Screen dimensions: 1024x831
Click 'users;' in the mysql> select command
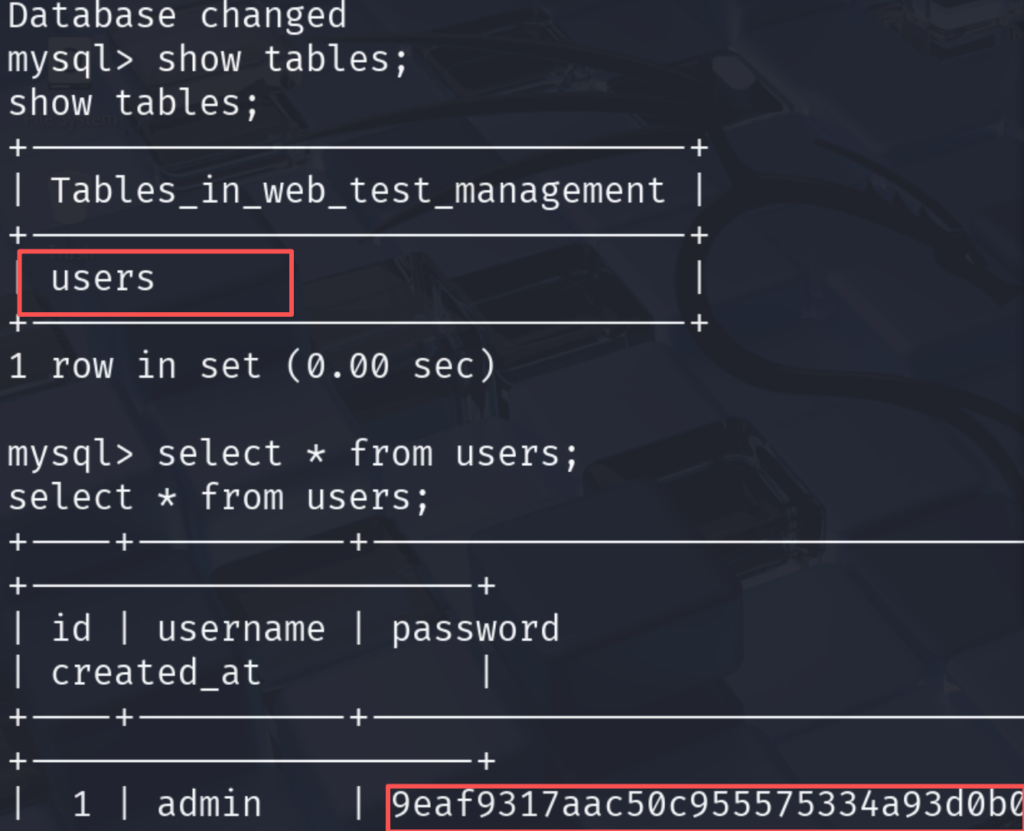(517, 454)
